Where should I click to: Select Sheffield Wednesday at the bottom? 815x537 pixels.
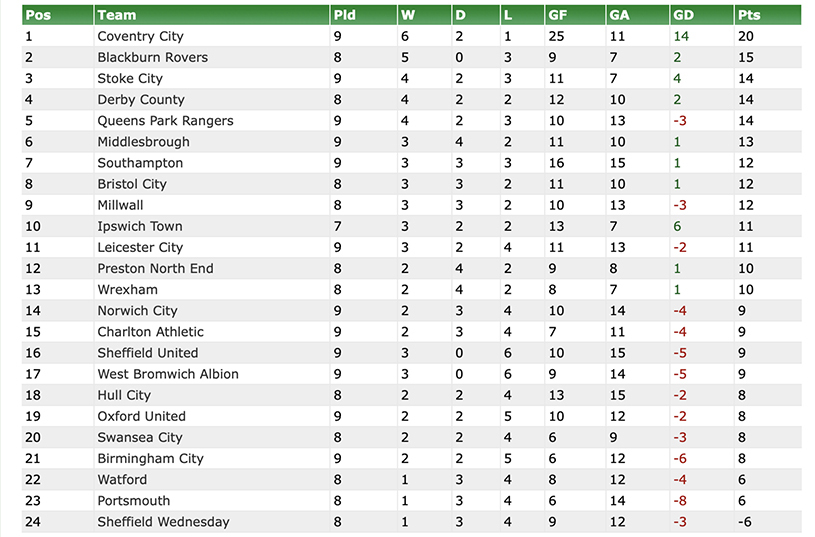pos(163,521)
